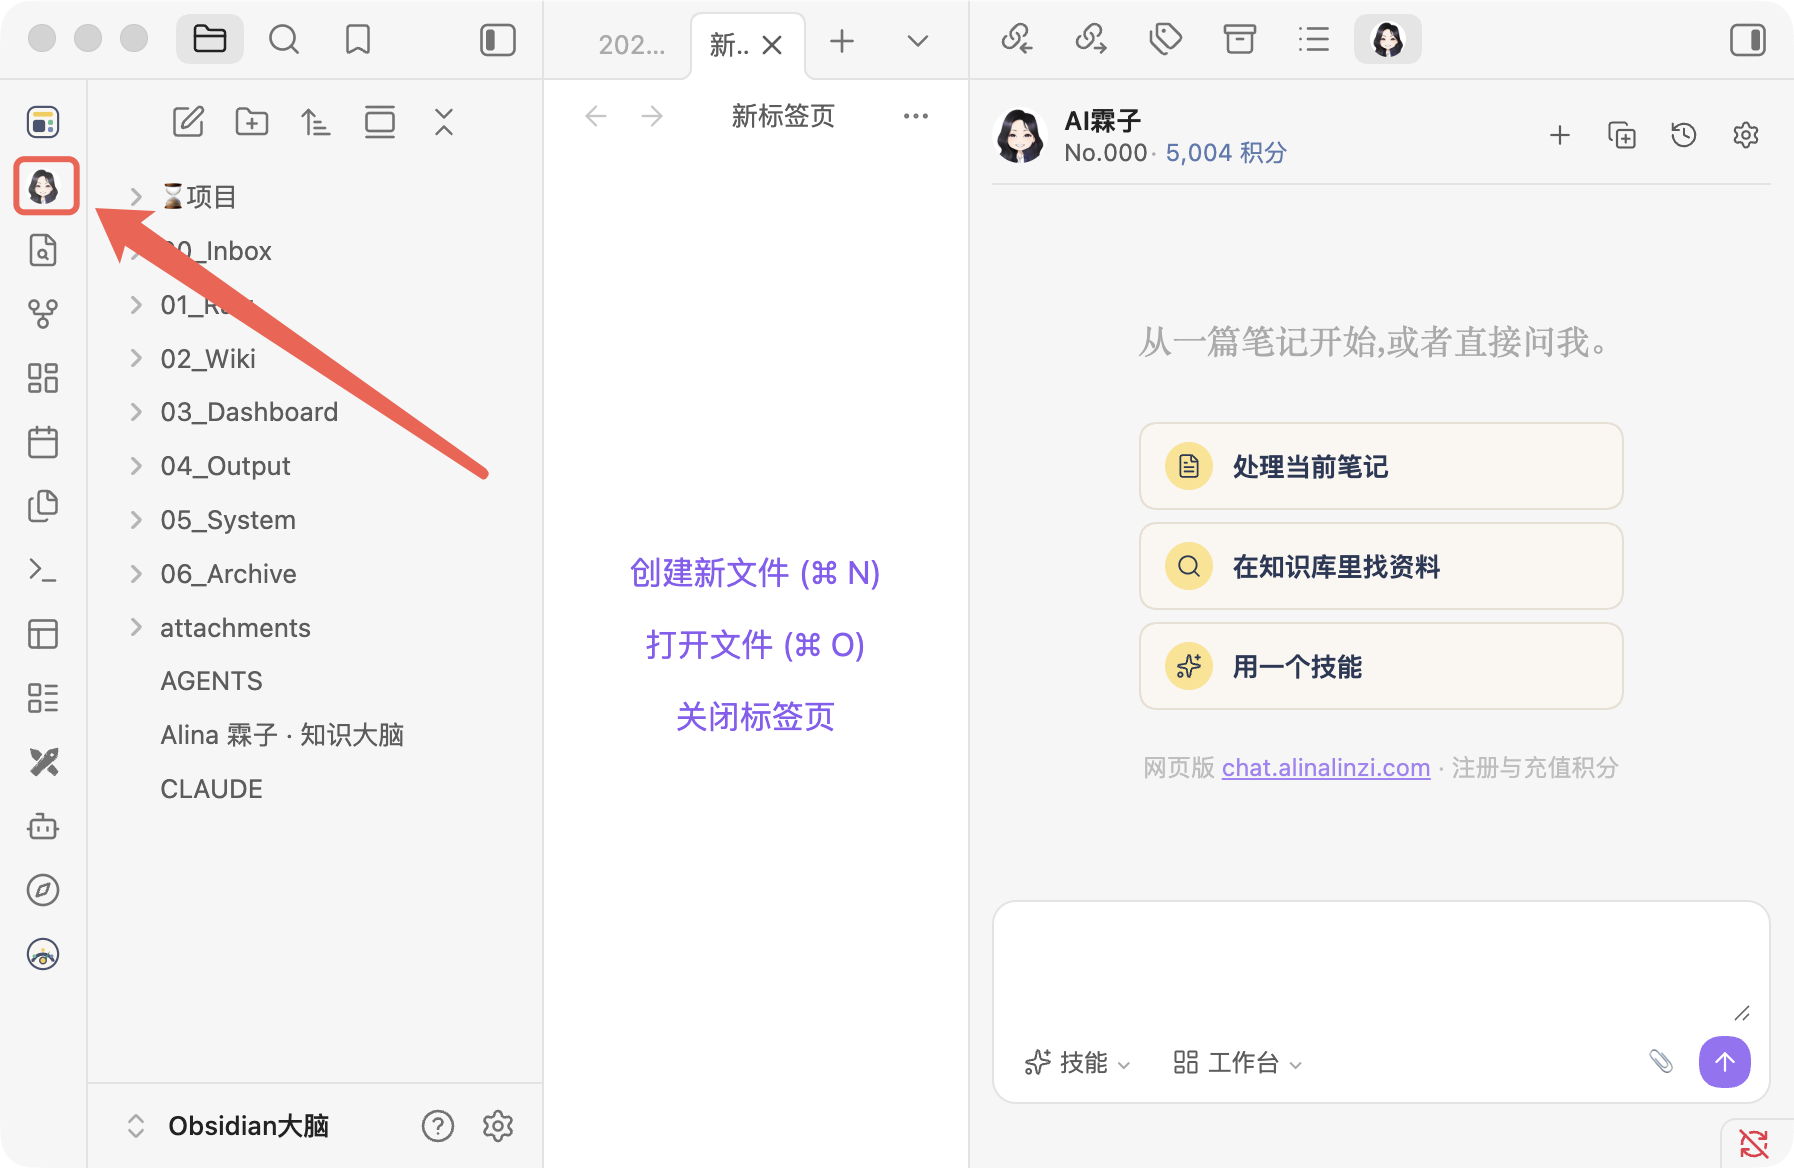Start a new AI chat with plus icon

click(x=1560, y=135)
